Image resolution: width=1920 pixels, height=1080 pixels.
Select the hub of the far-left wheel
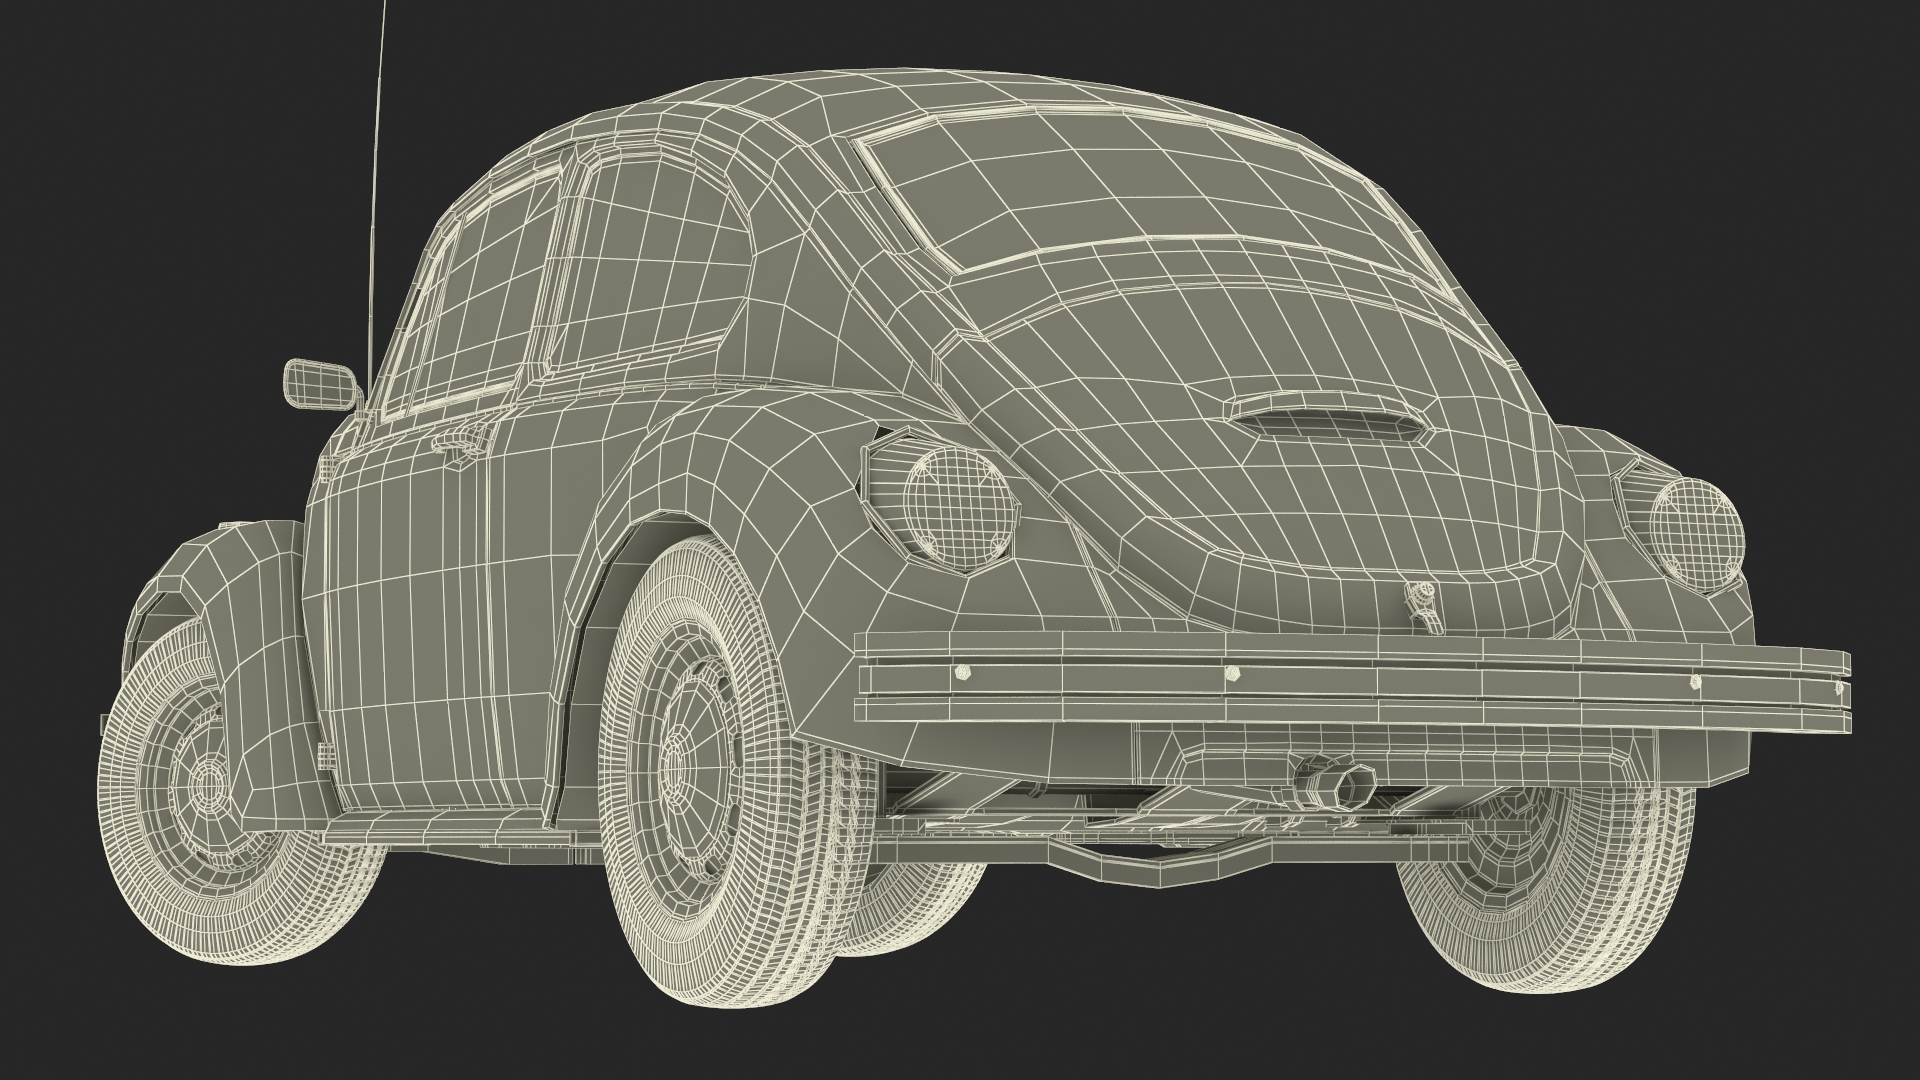[207, 782]
